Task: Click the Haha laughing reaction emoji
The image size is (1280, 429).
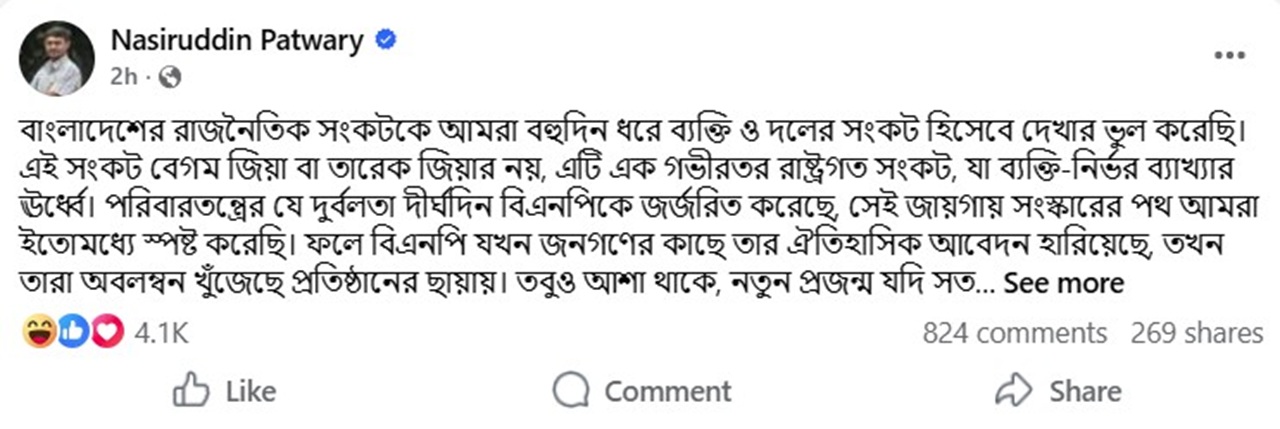Action: point(38,333)
